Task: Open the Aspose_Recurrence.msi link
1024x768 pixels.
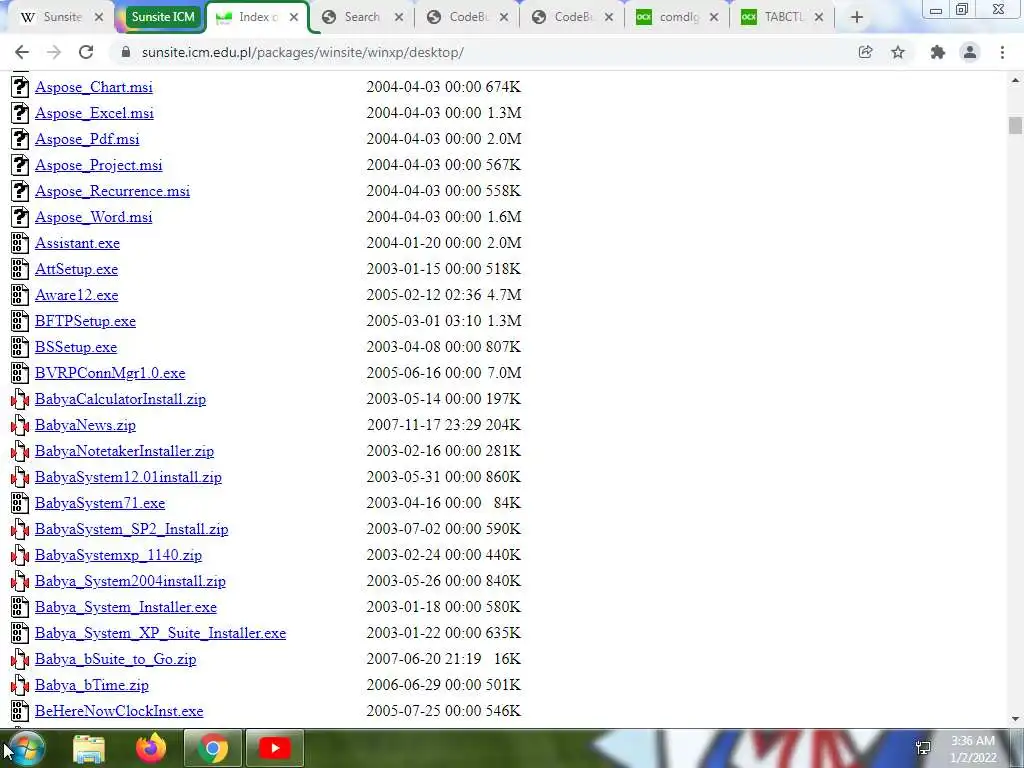Action: coord(112,191)
